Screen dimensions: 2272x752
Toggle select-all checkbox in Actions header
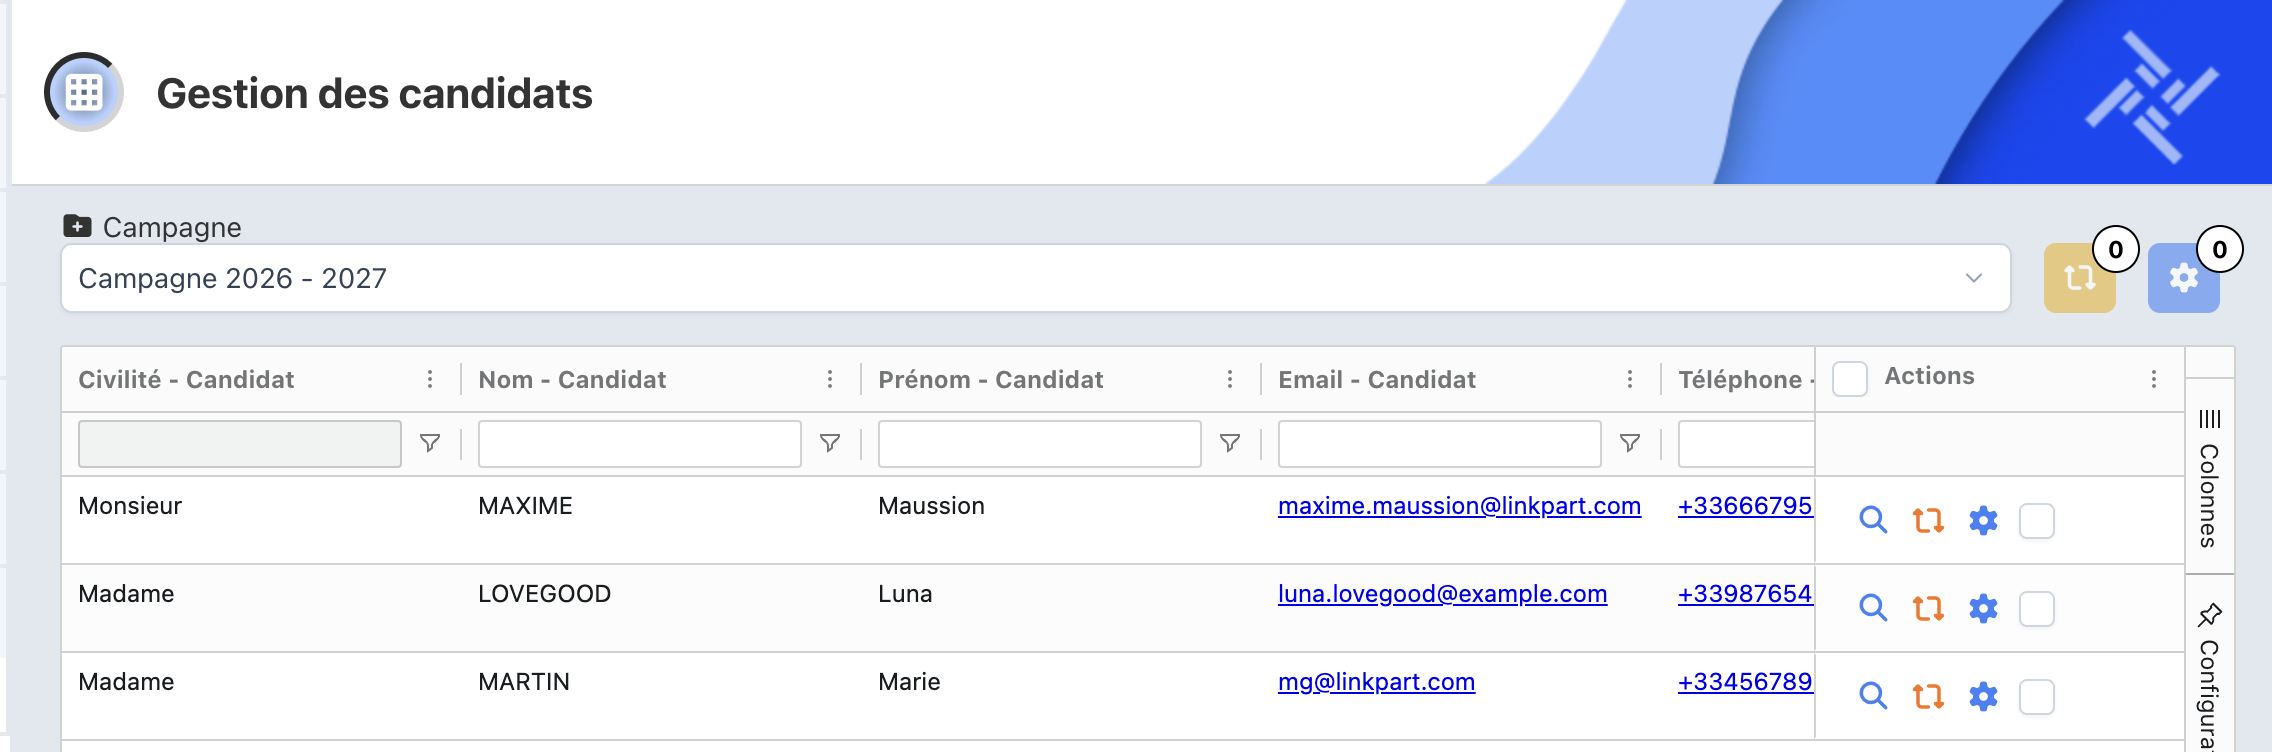[1850, 379]
